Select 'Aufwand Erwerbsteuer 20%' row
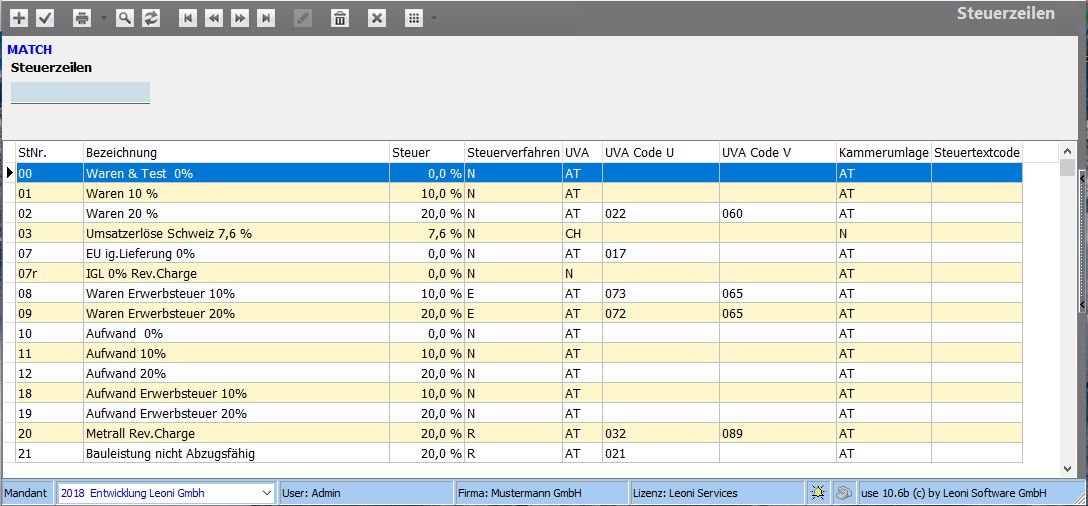Screen dimensions: 1088x506 click(519, 414)
